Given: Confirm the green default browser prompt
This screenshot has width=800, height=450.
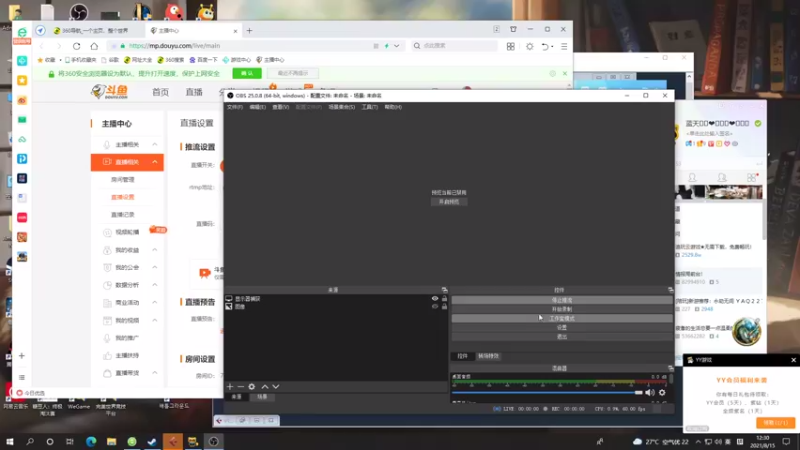Looking at the screenshot, I should click(x=247, y=73).
